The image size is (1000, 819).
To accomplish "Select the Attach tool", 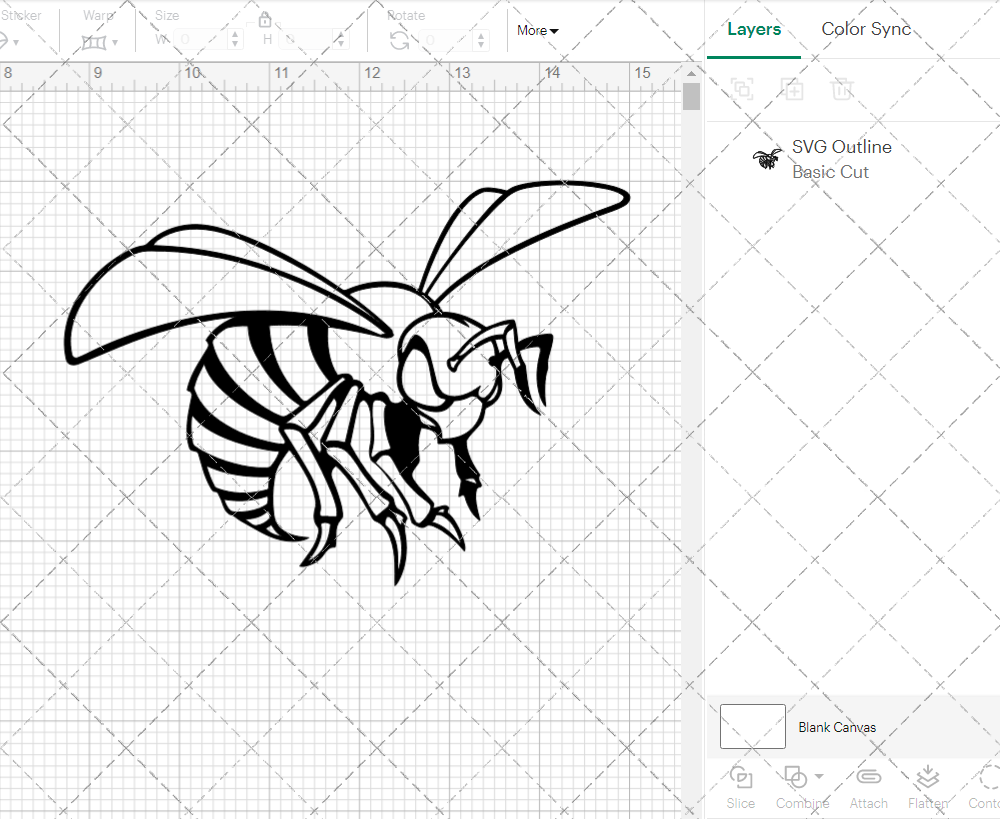I will (868, 787).
